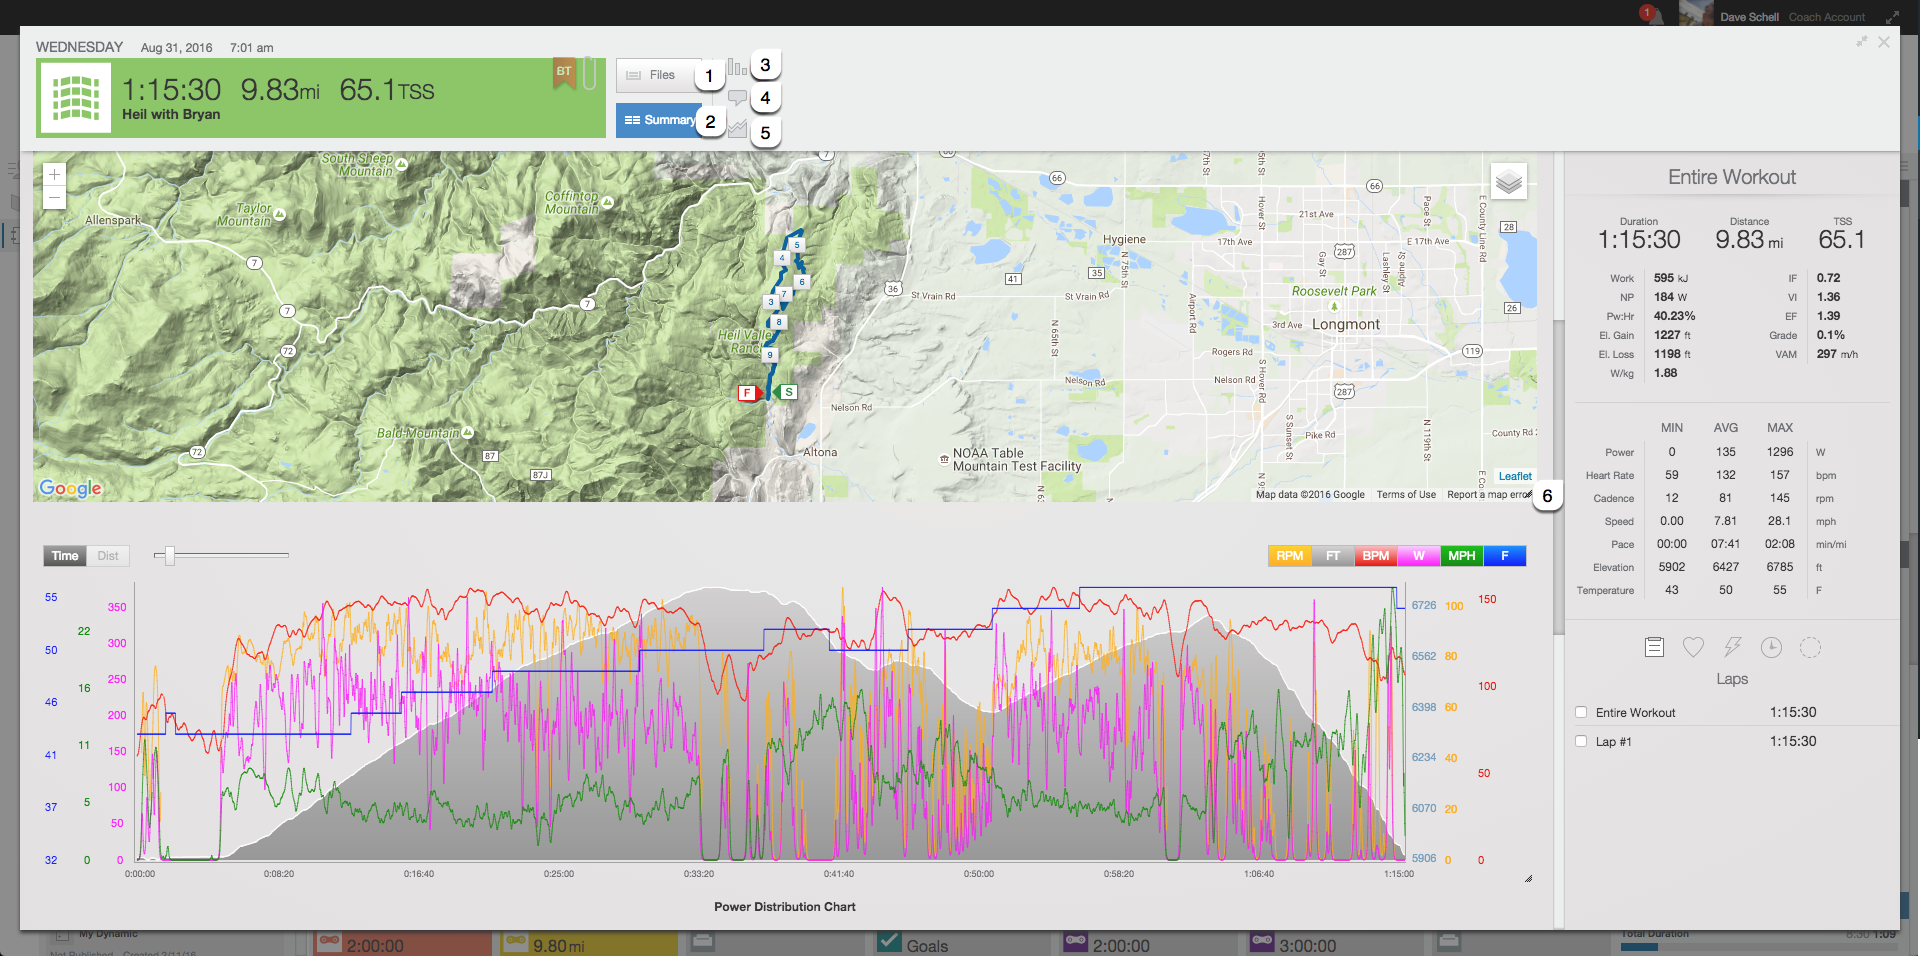Click the Summary button

[x=658, y=120]
